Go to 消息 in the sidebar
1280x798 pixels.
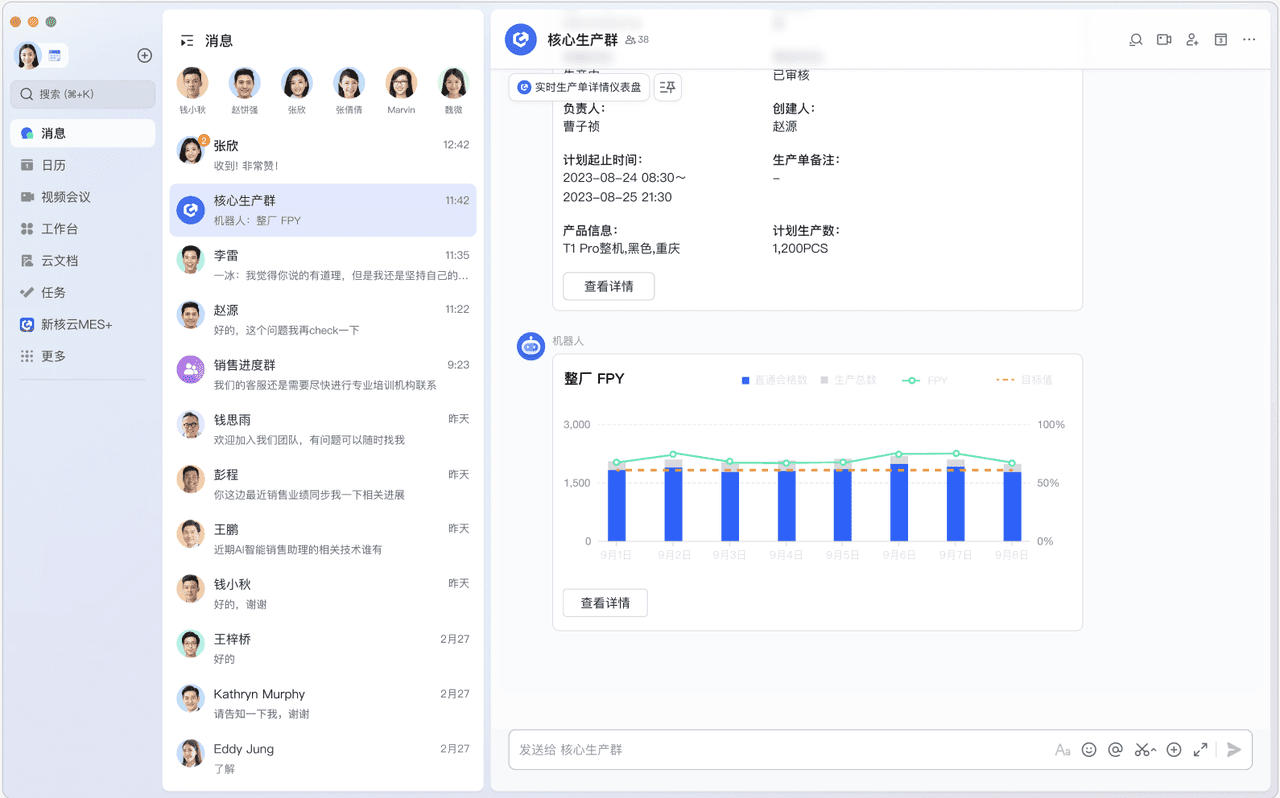[83, 133]
